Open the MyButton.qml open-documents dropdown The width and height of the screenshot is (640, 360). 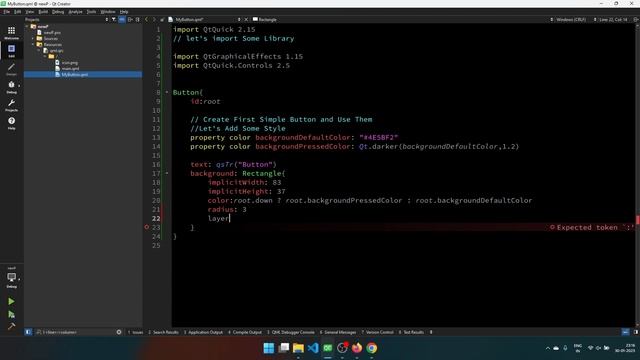tap(239, 19)
